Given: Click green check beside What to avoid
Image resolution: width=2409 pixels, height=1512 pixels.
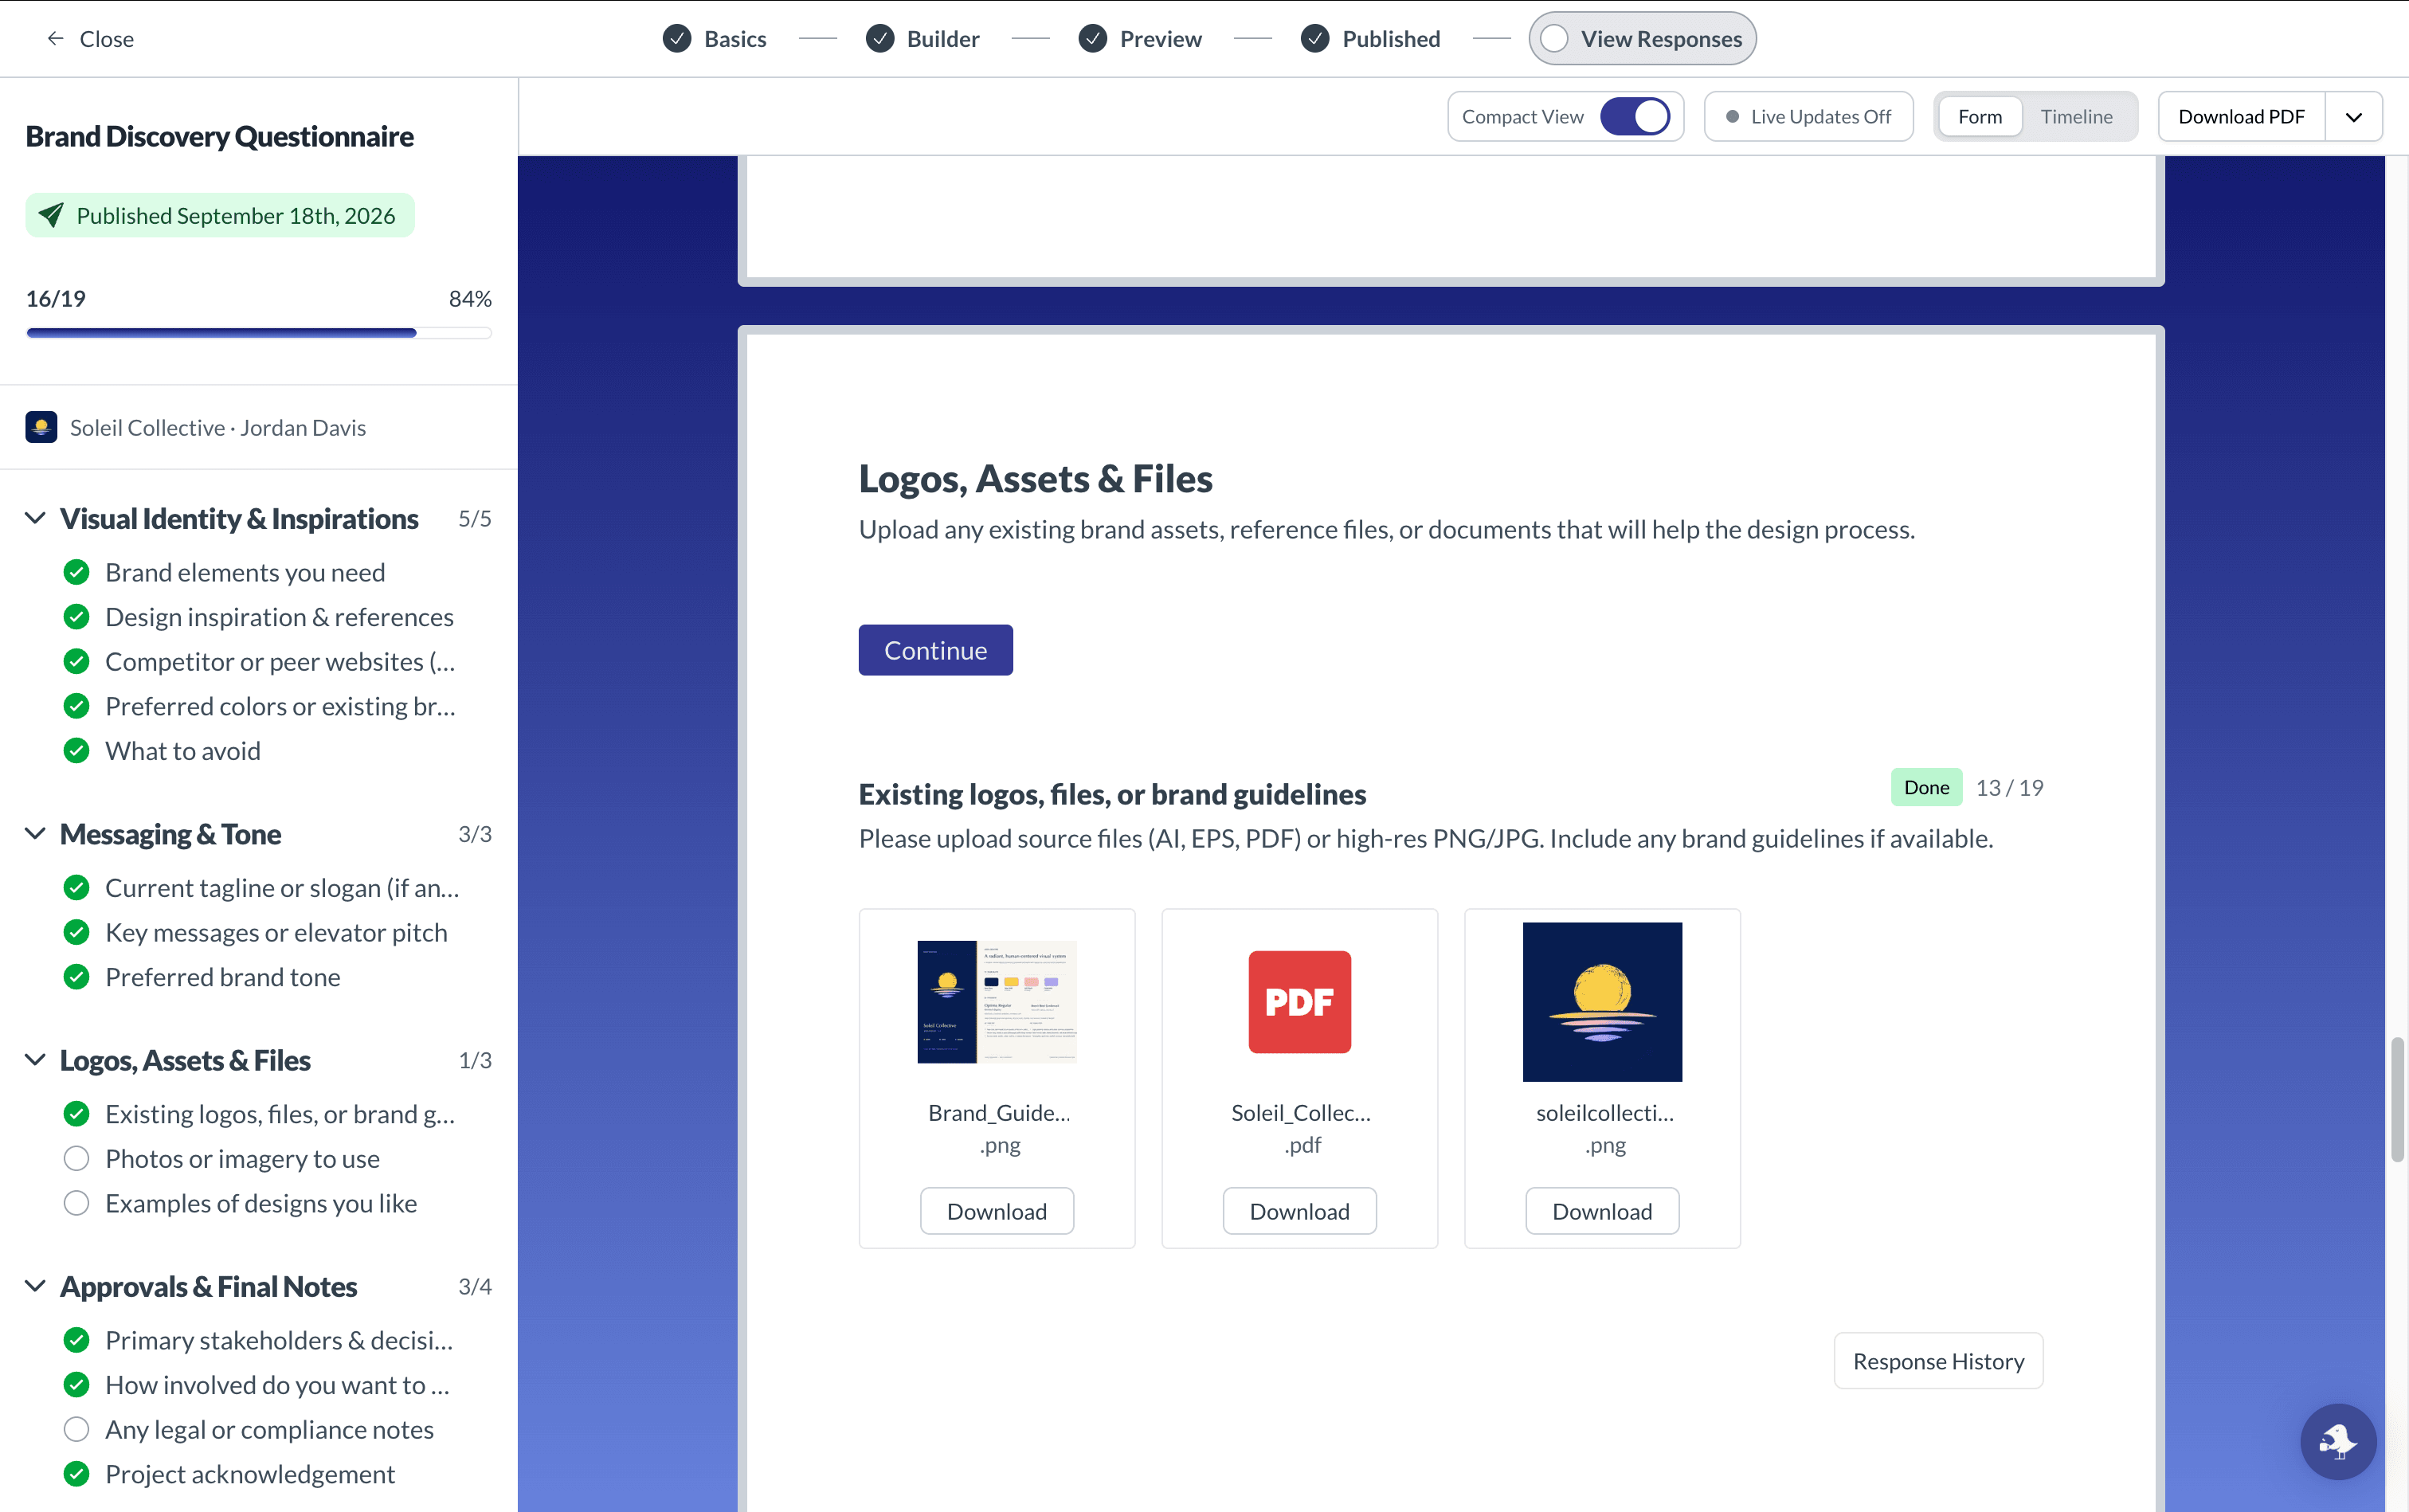Looking at the screenshot, I should click(77, 750).
